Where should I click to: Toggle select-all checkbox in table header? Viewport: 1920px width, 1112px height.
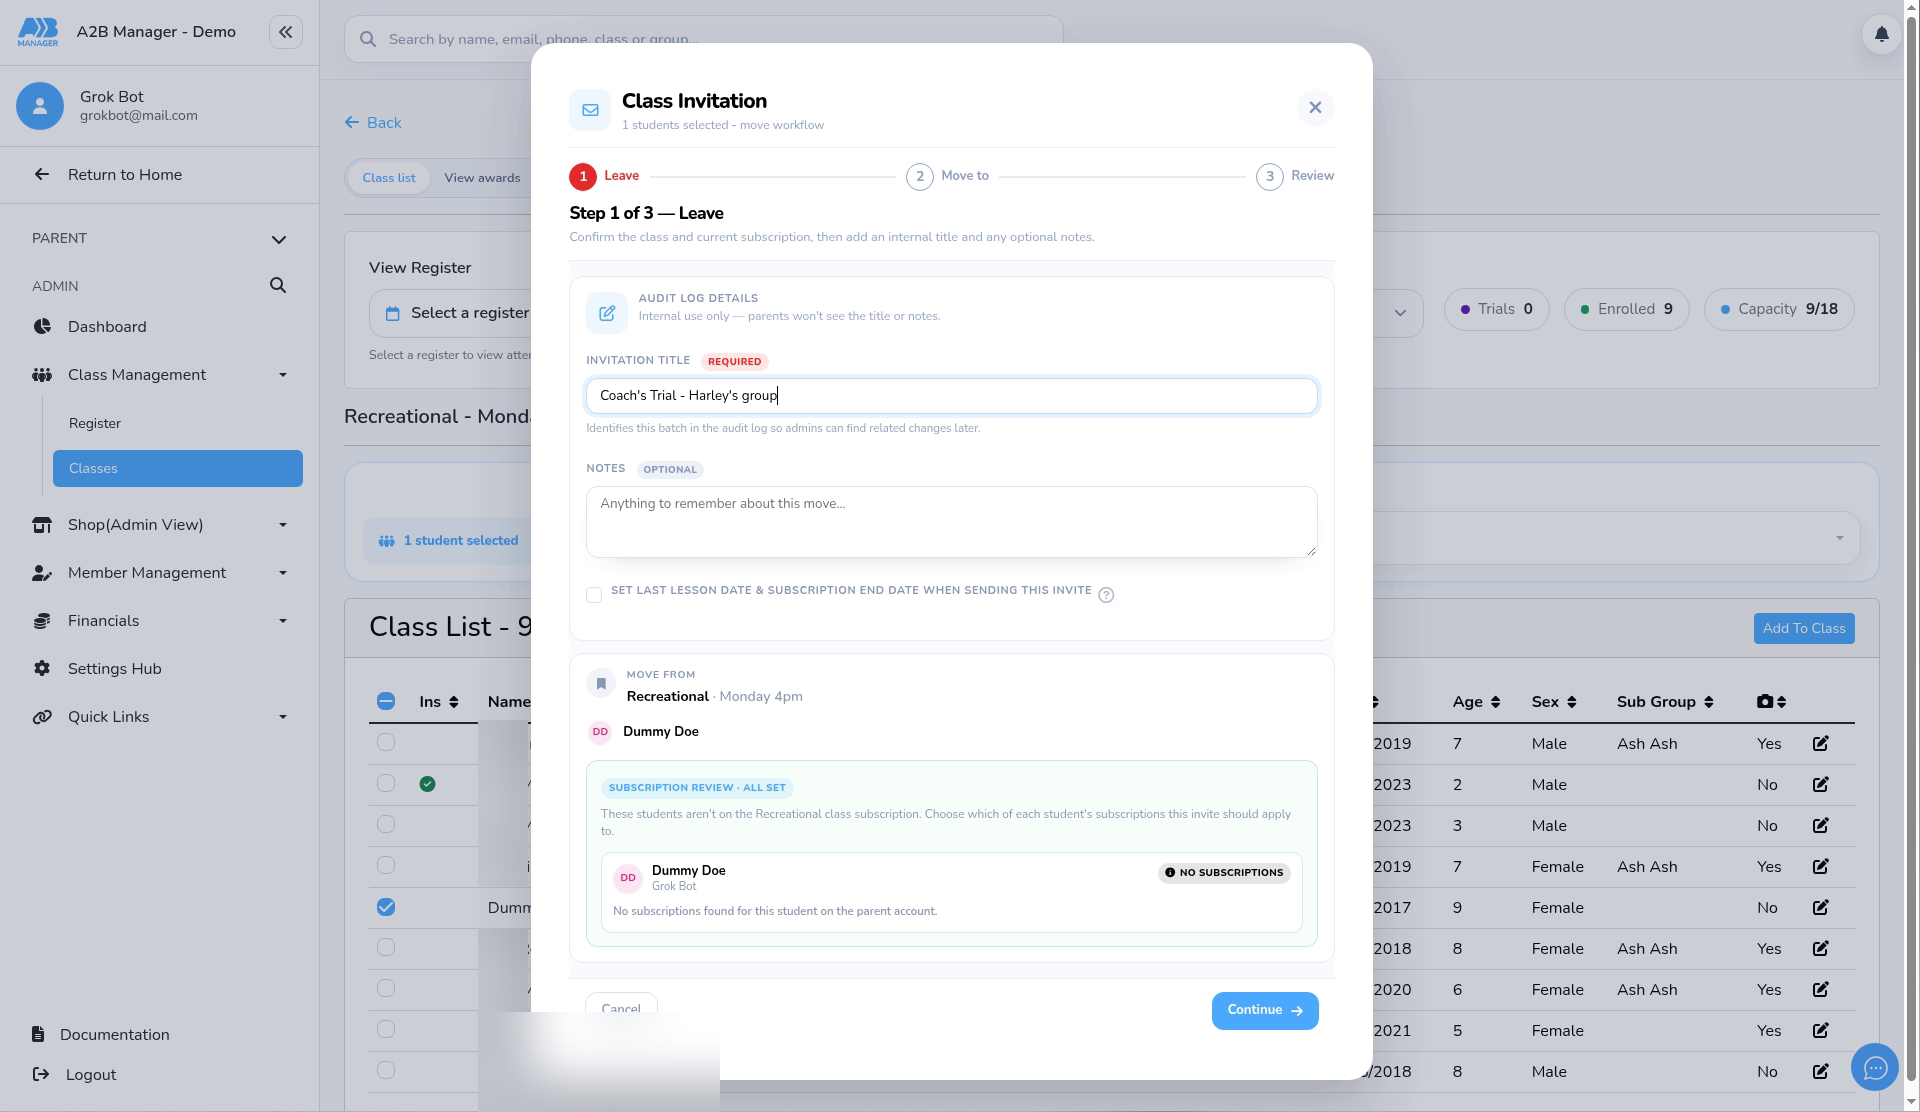click(386, 701)
